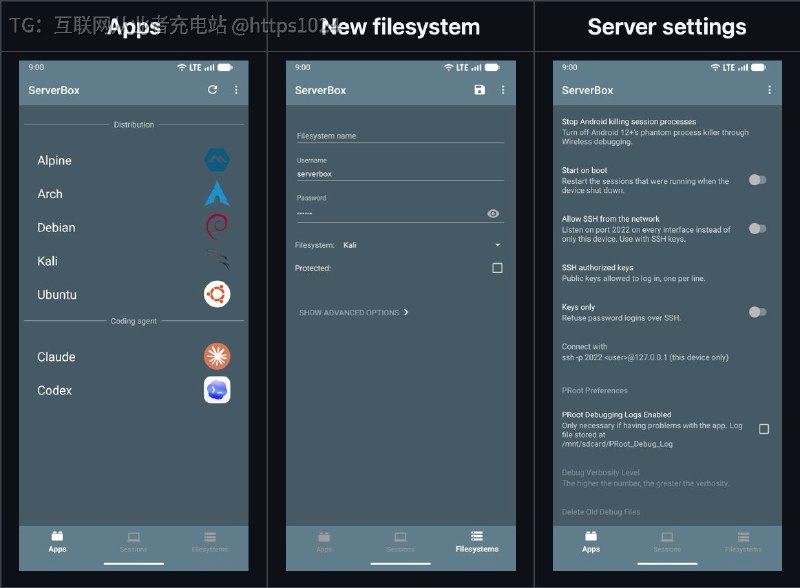
Task: Check PRoot Debugging Logs Enabled box
Action: coord(764,429)
